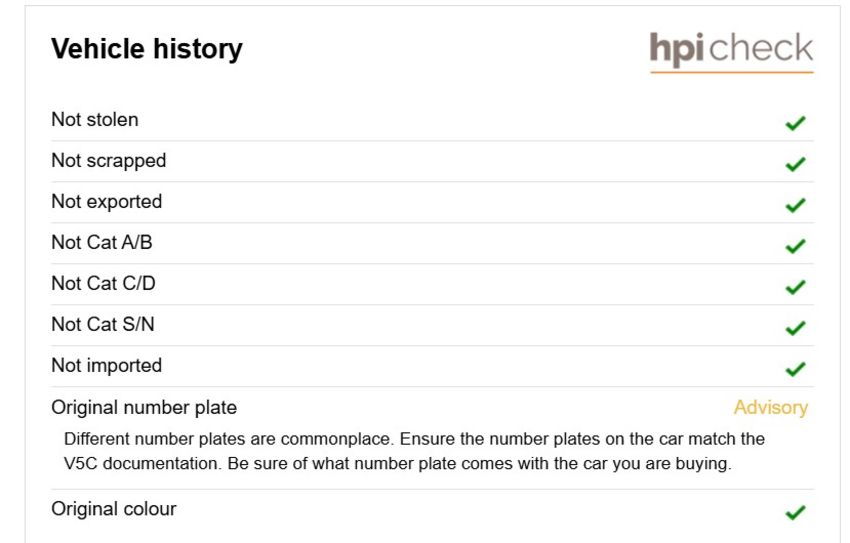This screenshot has height=543, width=850.
Task: Select the Not Cat S/N label
Action: click(102, 324)
